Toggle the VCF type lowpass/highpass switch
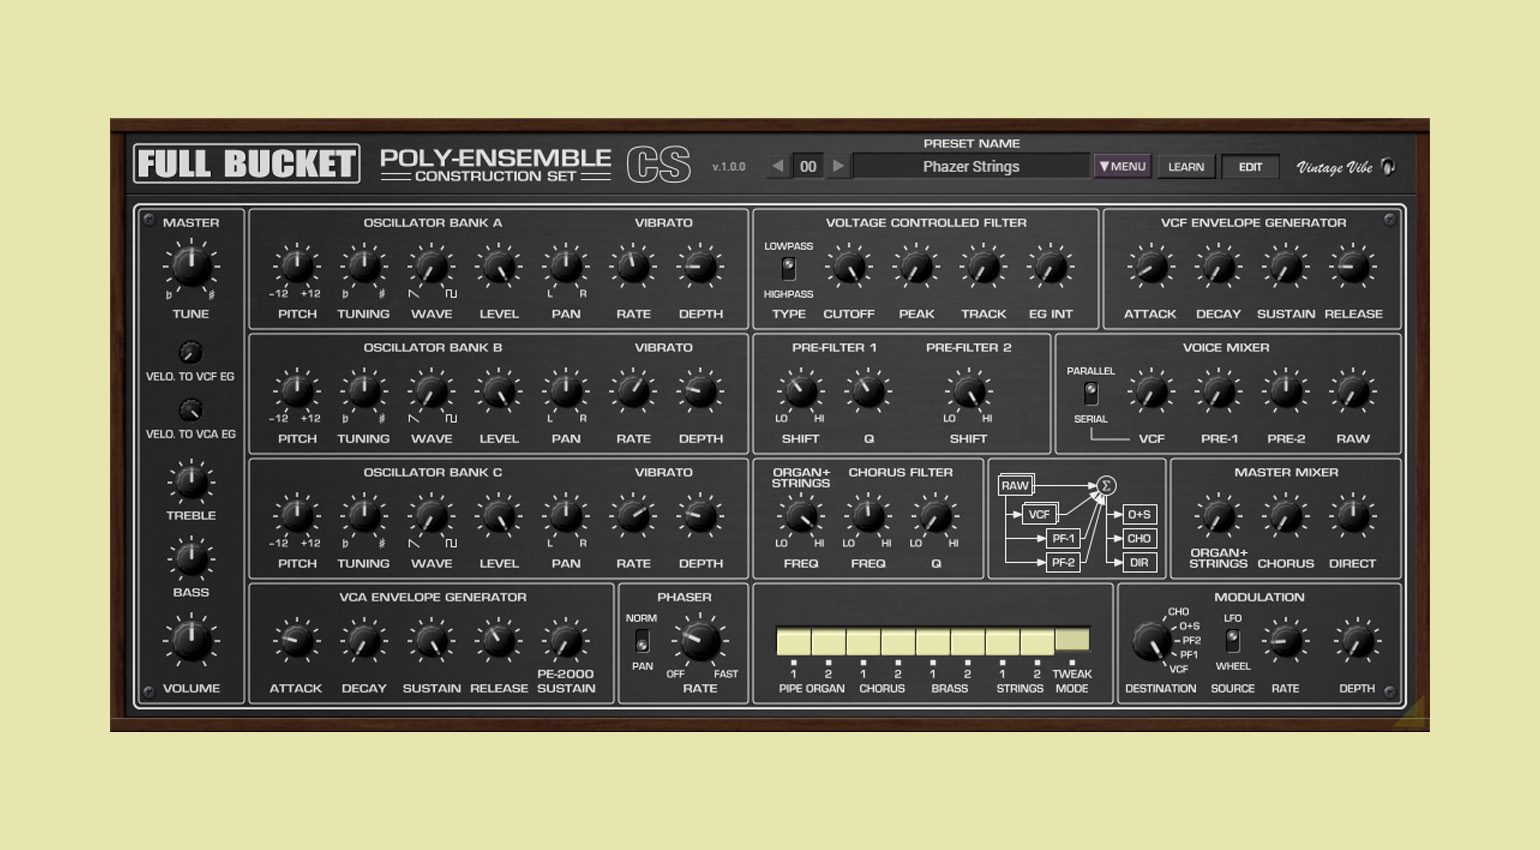Image resolution: width=1540 pixels, height=850 pixels. [x=788, y=268]
